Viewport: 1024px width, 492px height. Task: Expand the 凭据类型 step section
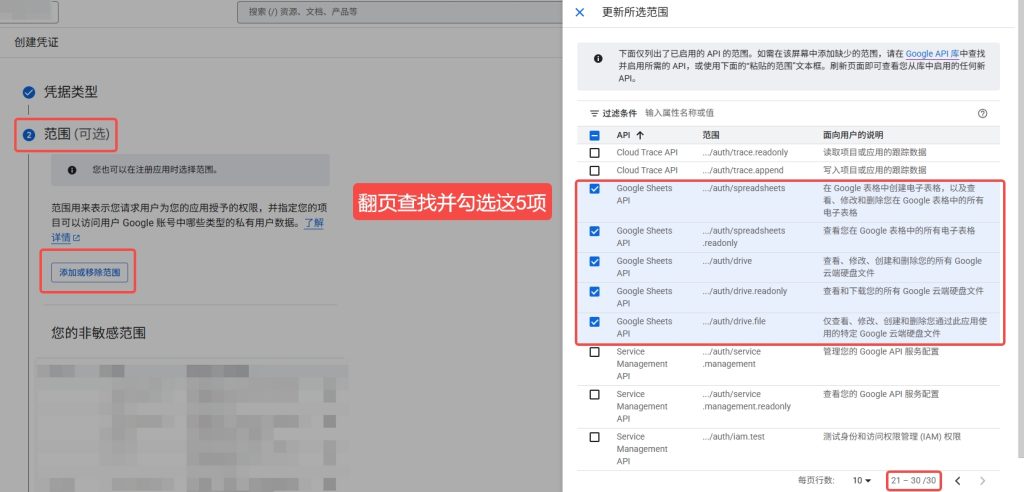(70, 92)
